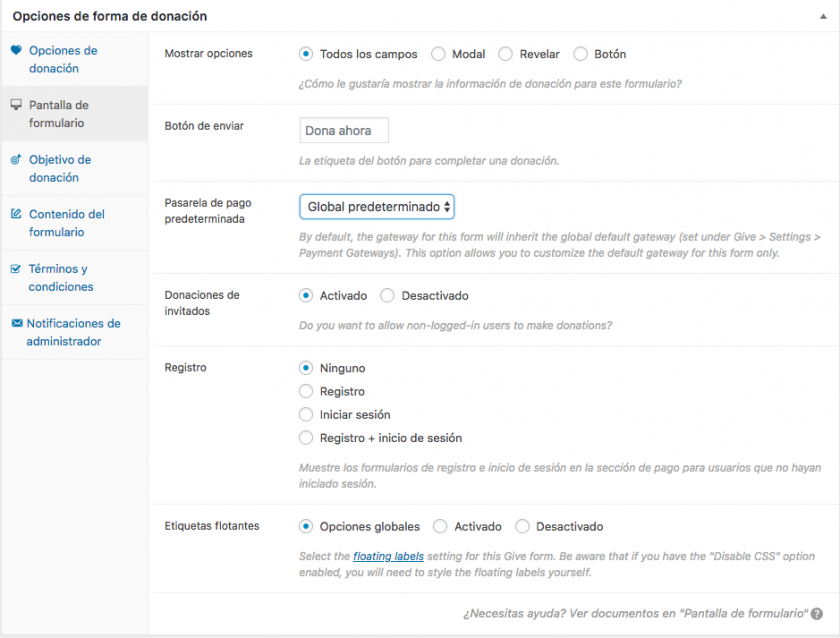Open the Pasarela de pago predeterminada dropdown
The image size is (840, 638).
(x=376, y=206)
